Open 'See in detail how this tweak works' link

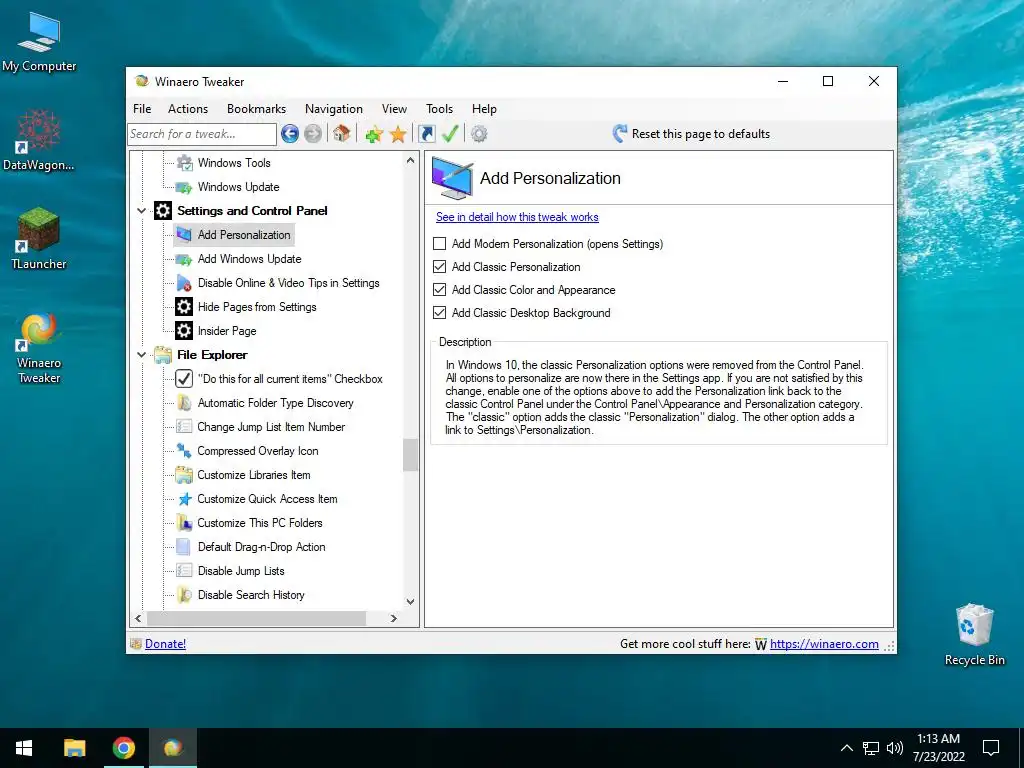(x=517, y=217)
